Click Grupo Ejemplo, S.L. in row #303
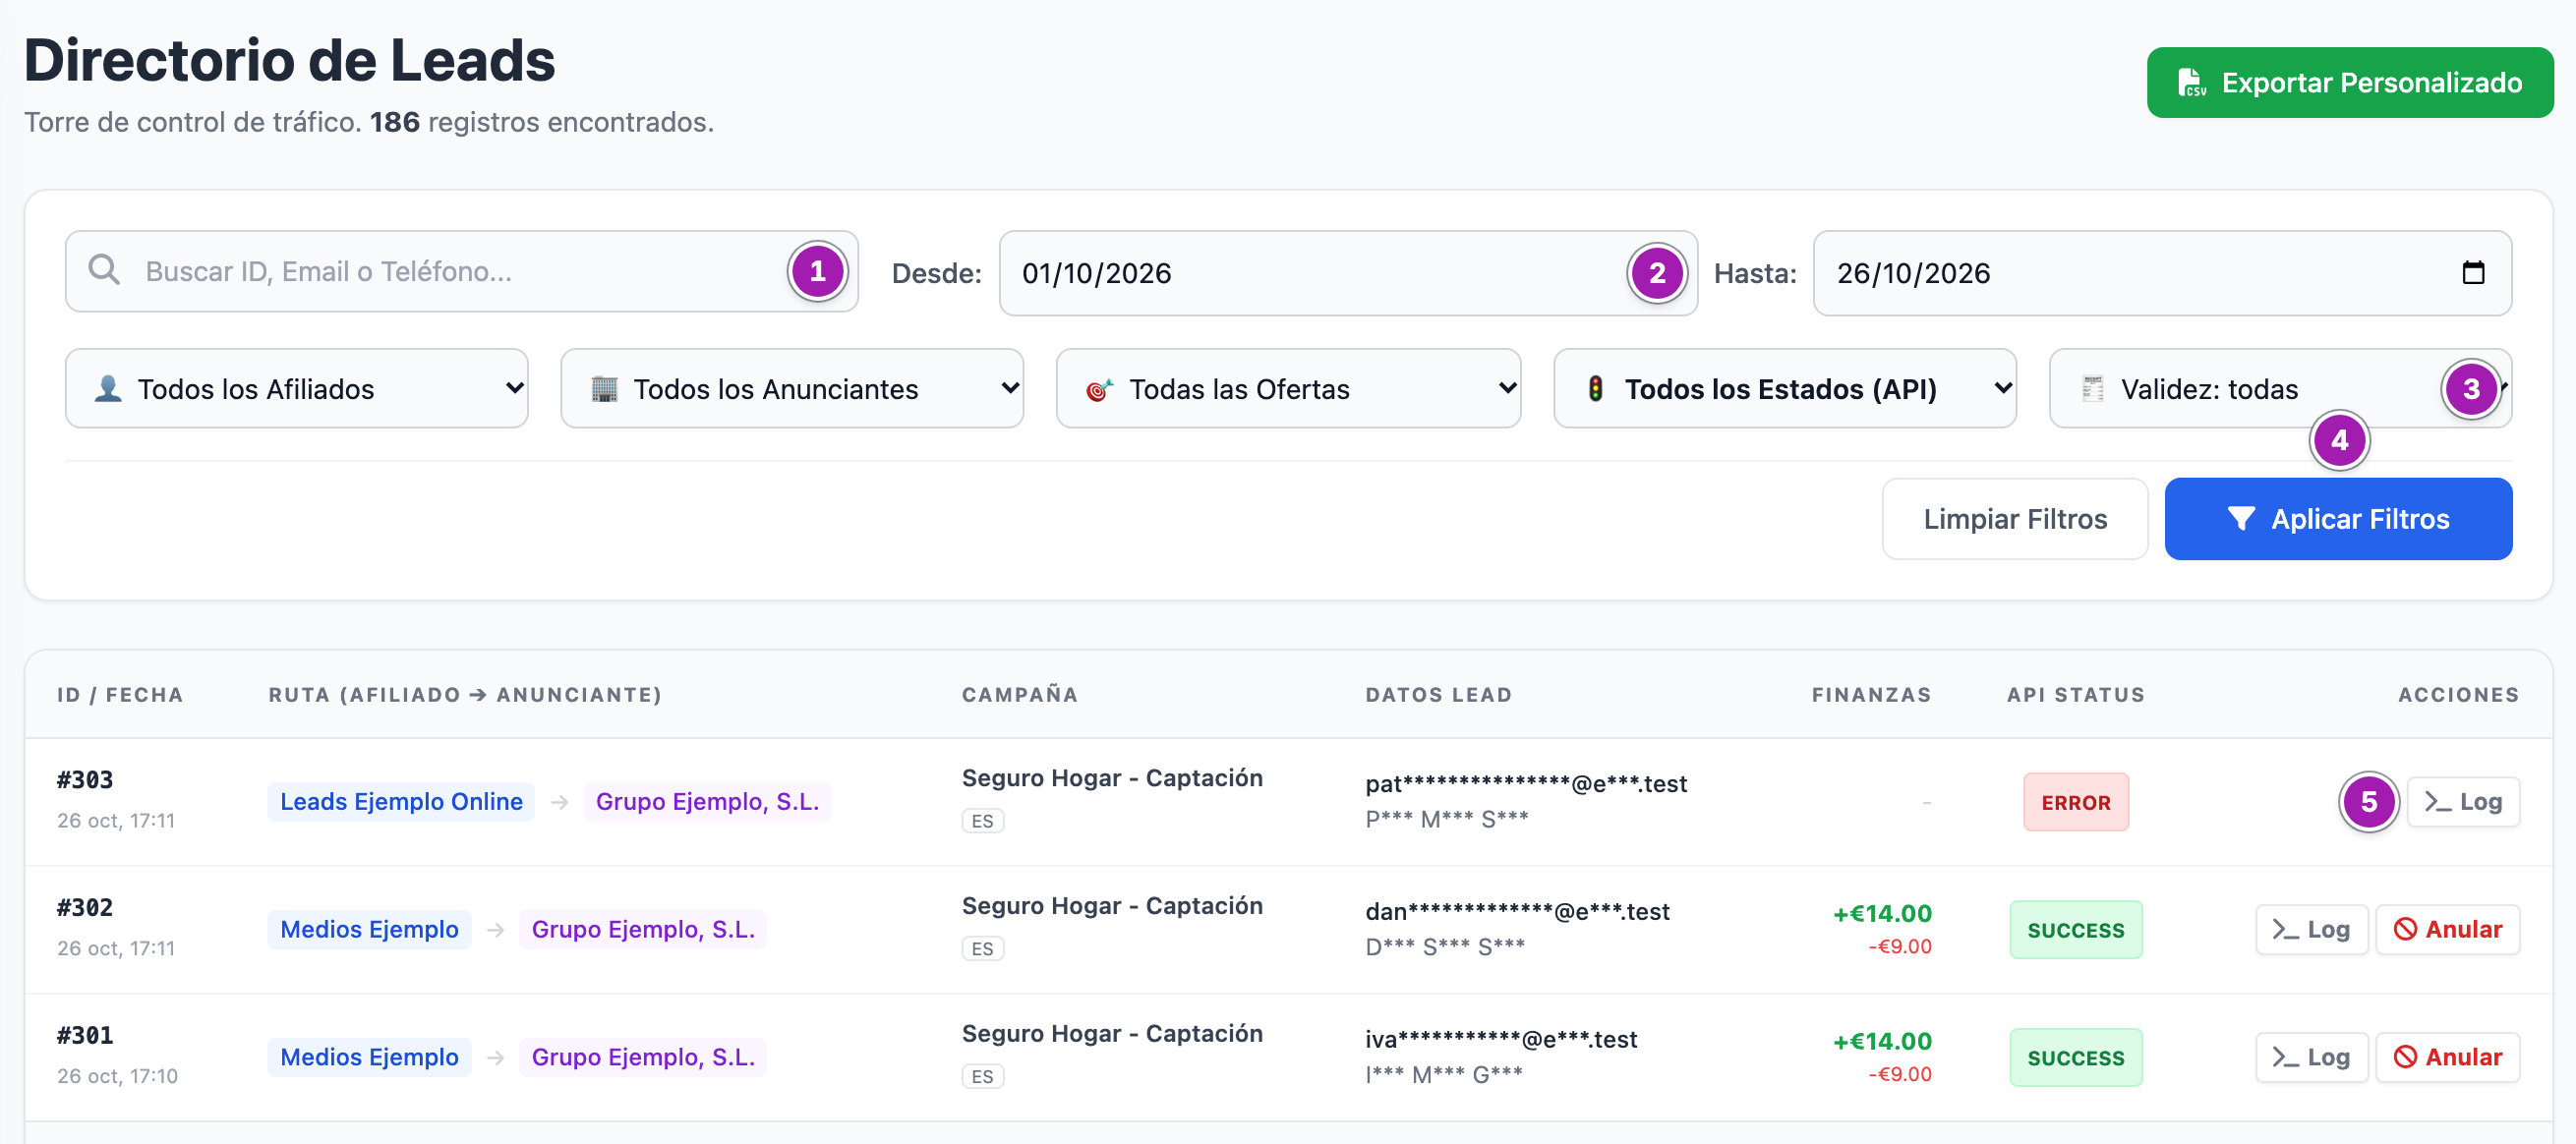2576x1144 pixels. tap(707, 801)
